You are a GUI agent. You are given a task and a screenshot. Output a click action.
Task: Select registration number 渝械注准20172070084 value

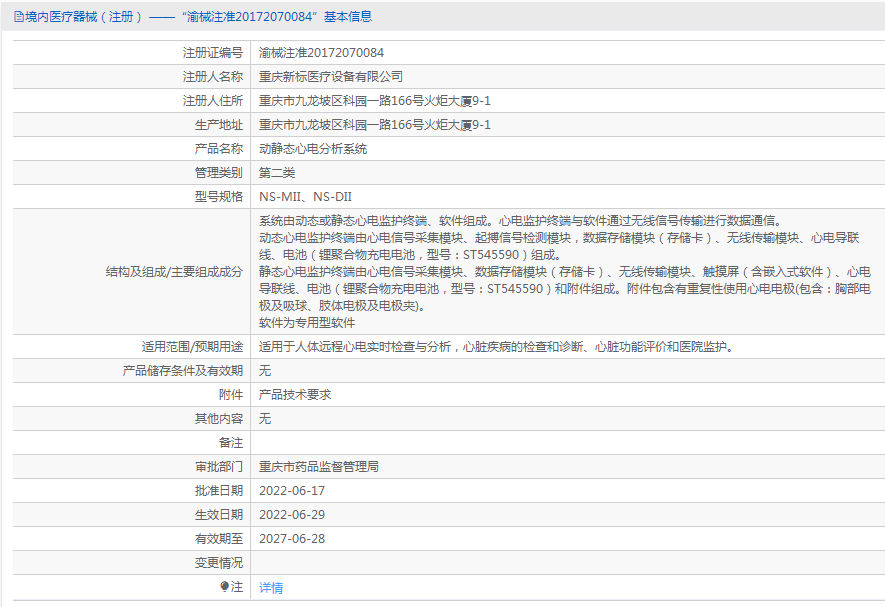tap(321, 53)
